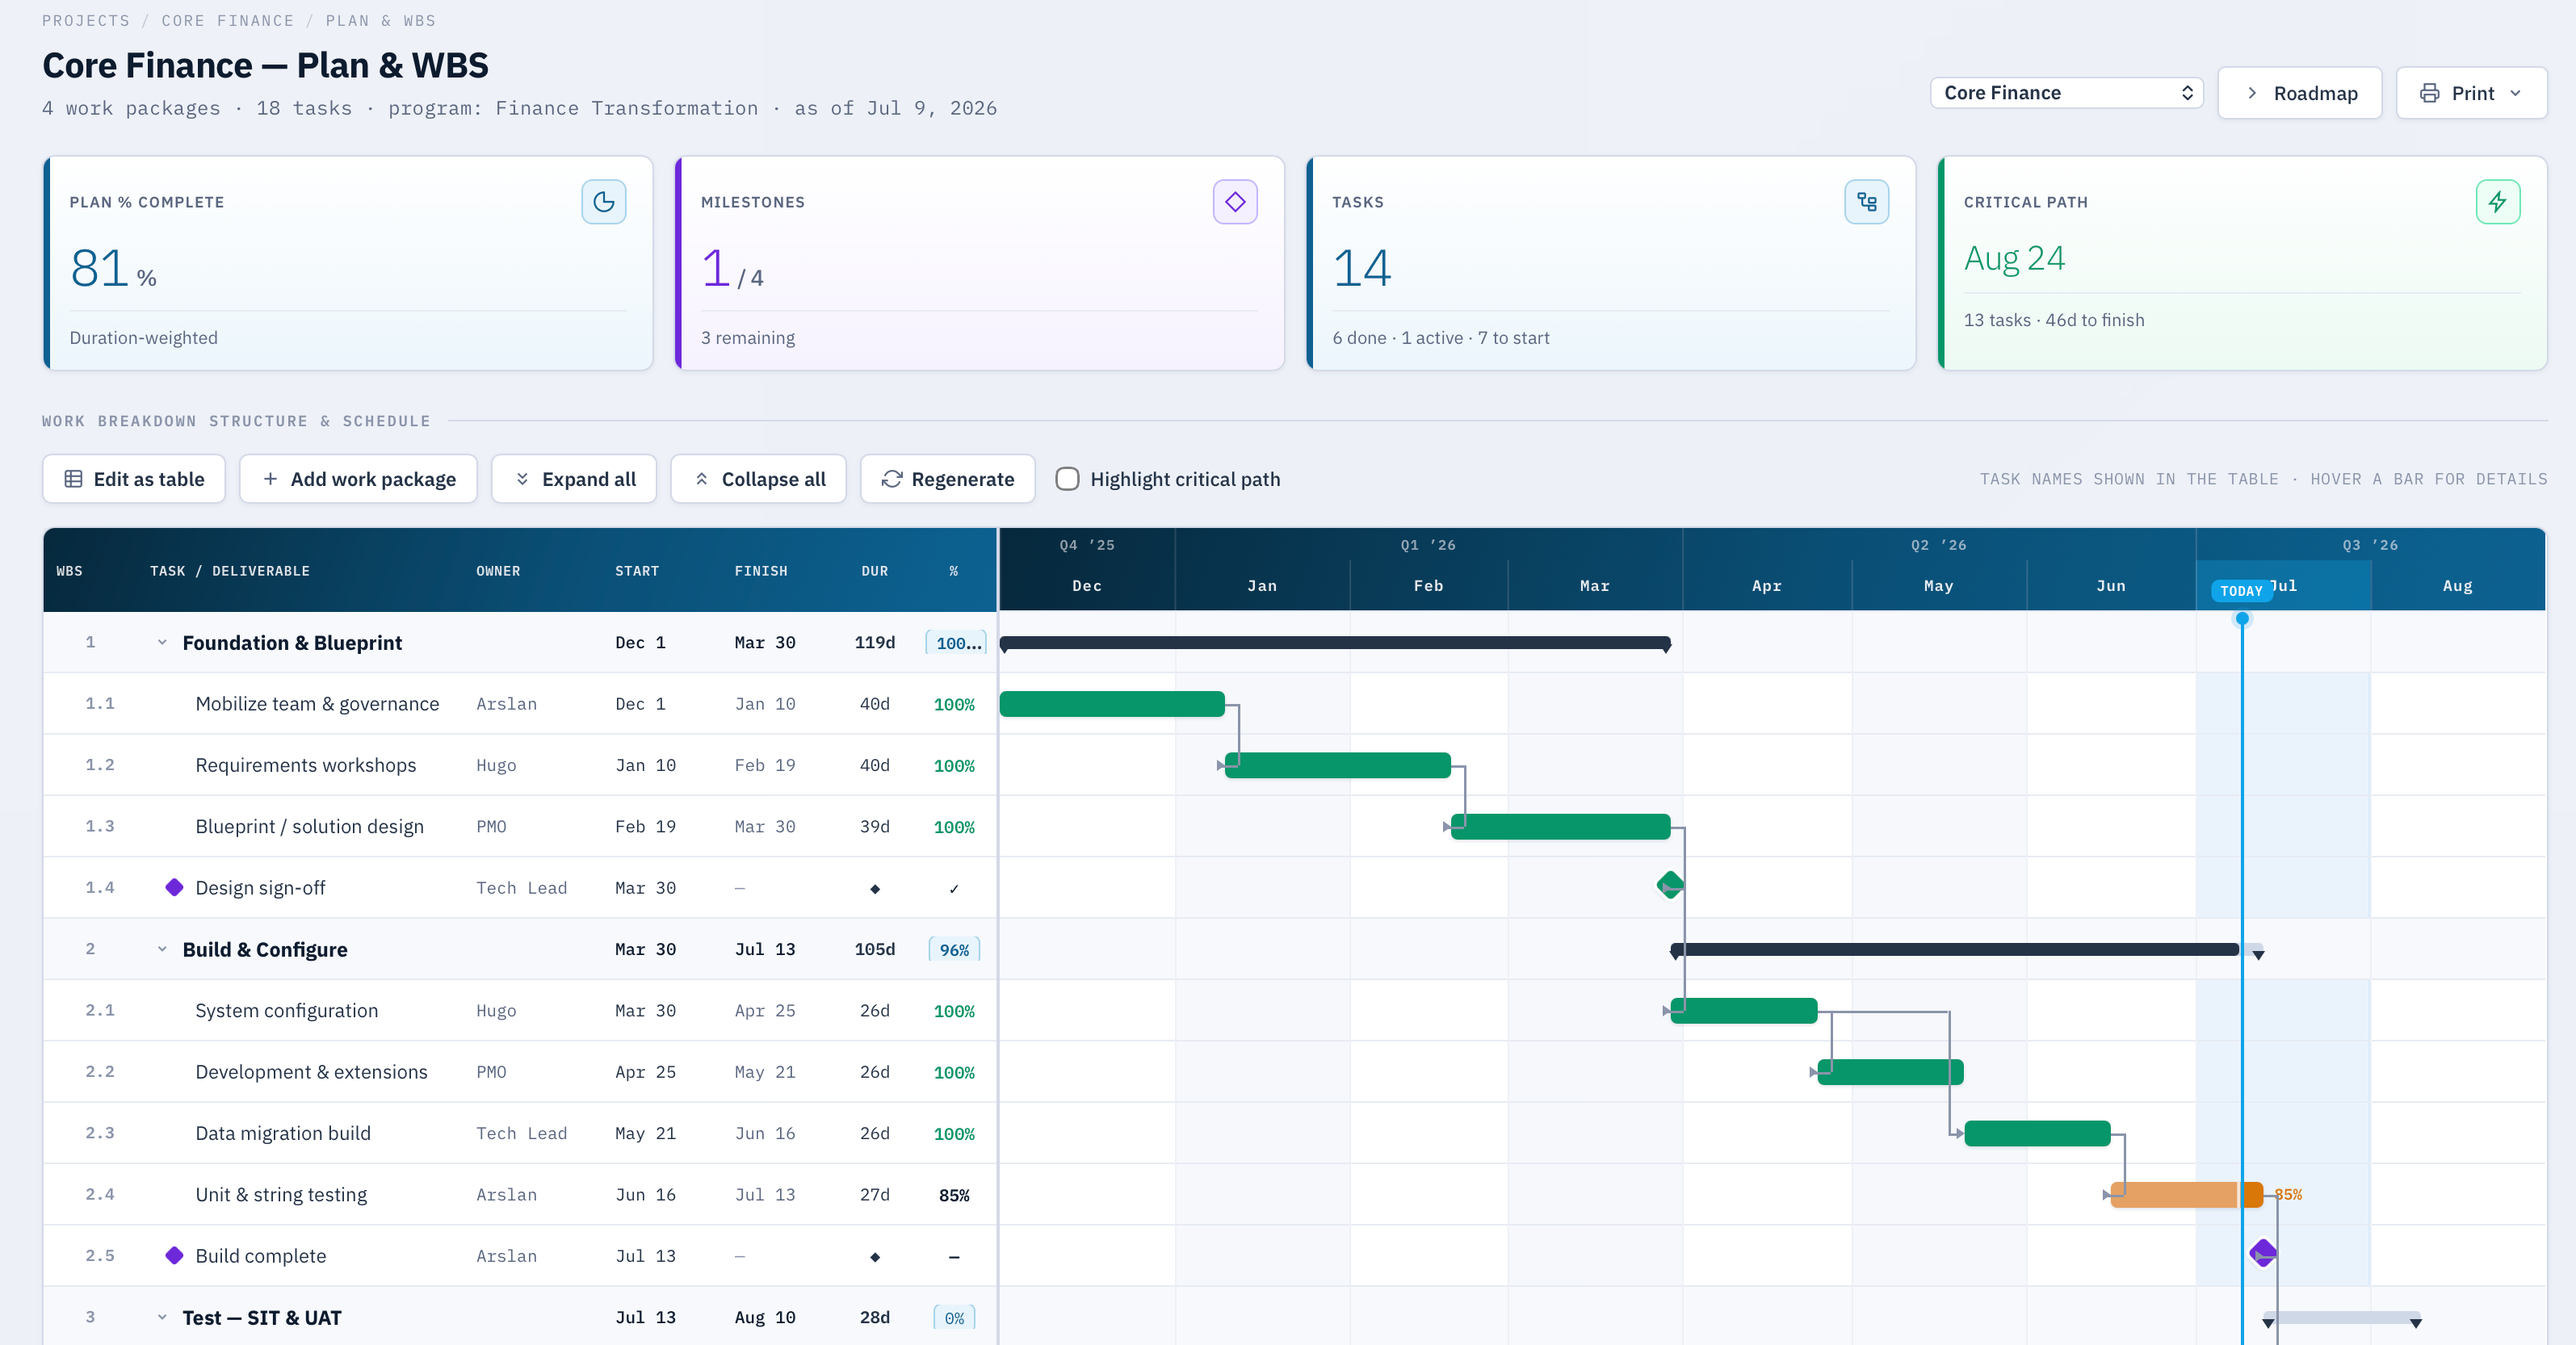Click Tech Lead owner of Data migration build

coord(521,1133)
